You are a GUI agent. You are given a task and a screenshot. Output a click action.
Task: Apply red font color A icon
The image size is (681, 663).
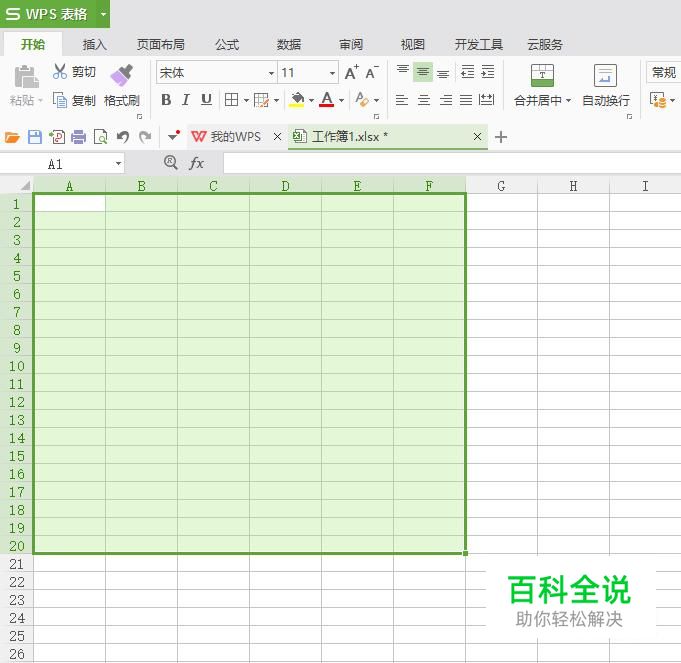pyautogui.click(x=327, y=99)
